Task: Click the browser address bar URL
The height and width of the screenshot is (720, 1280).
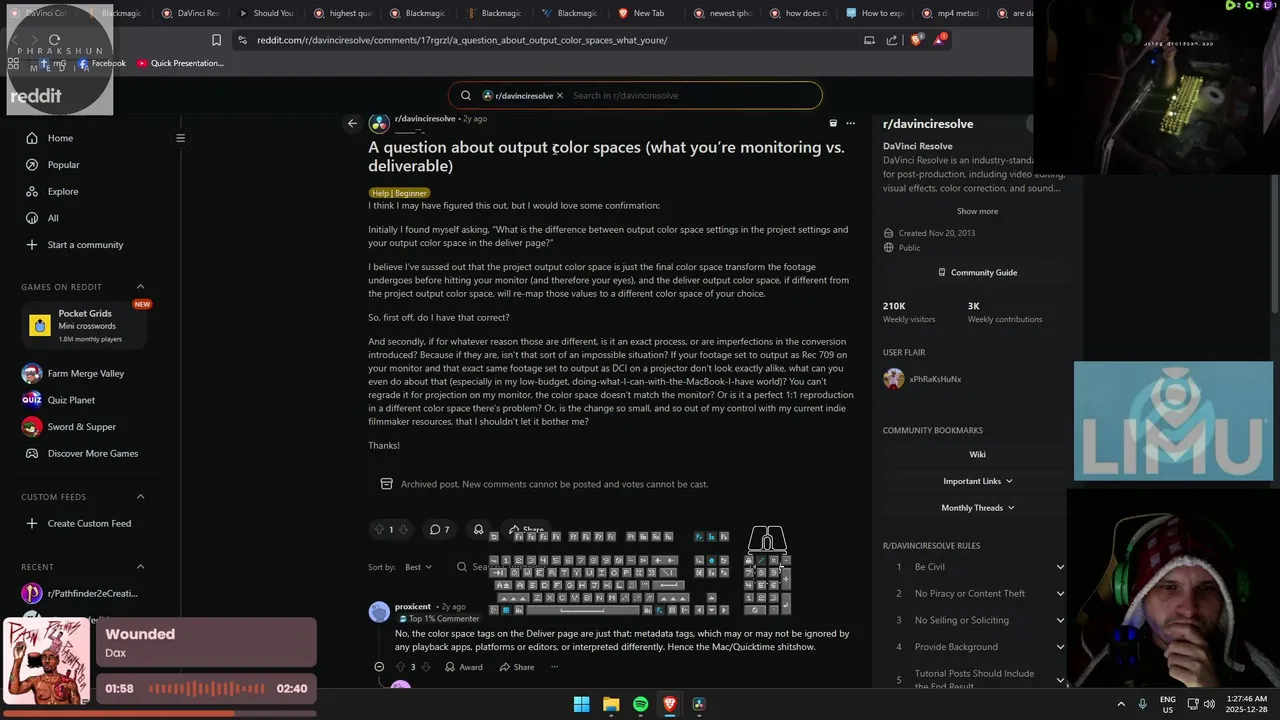Action: [x=462, y=40]
